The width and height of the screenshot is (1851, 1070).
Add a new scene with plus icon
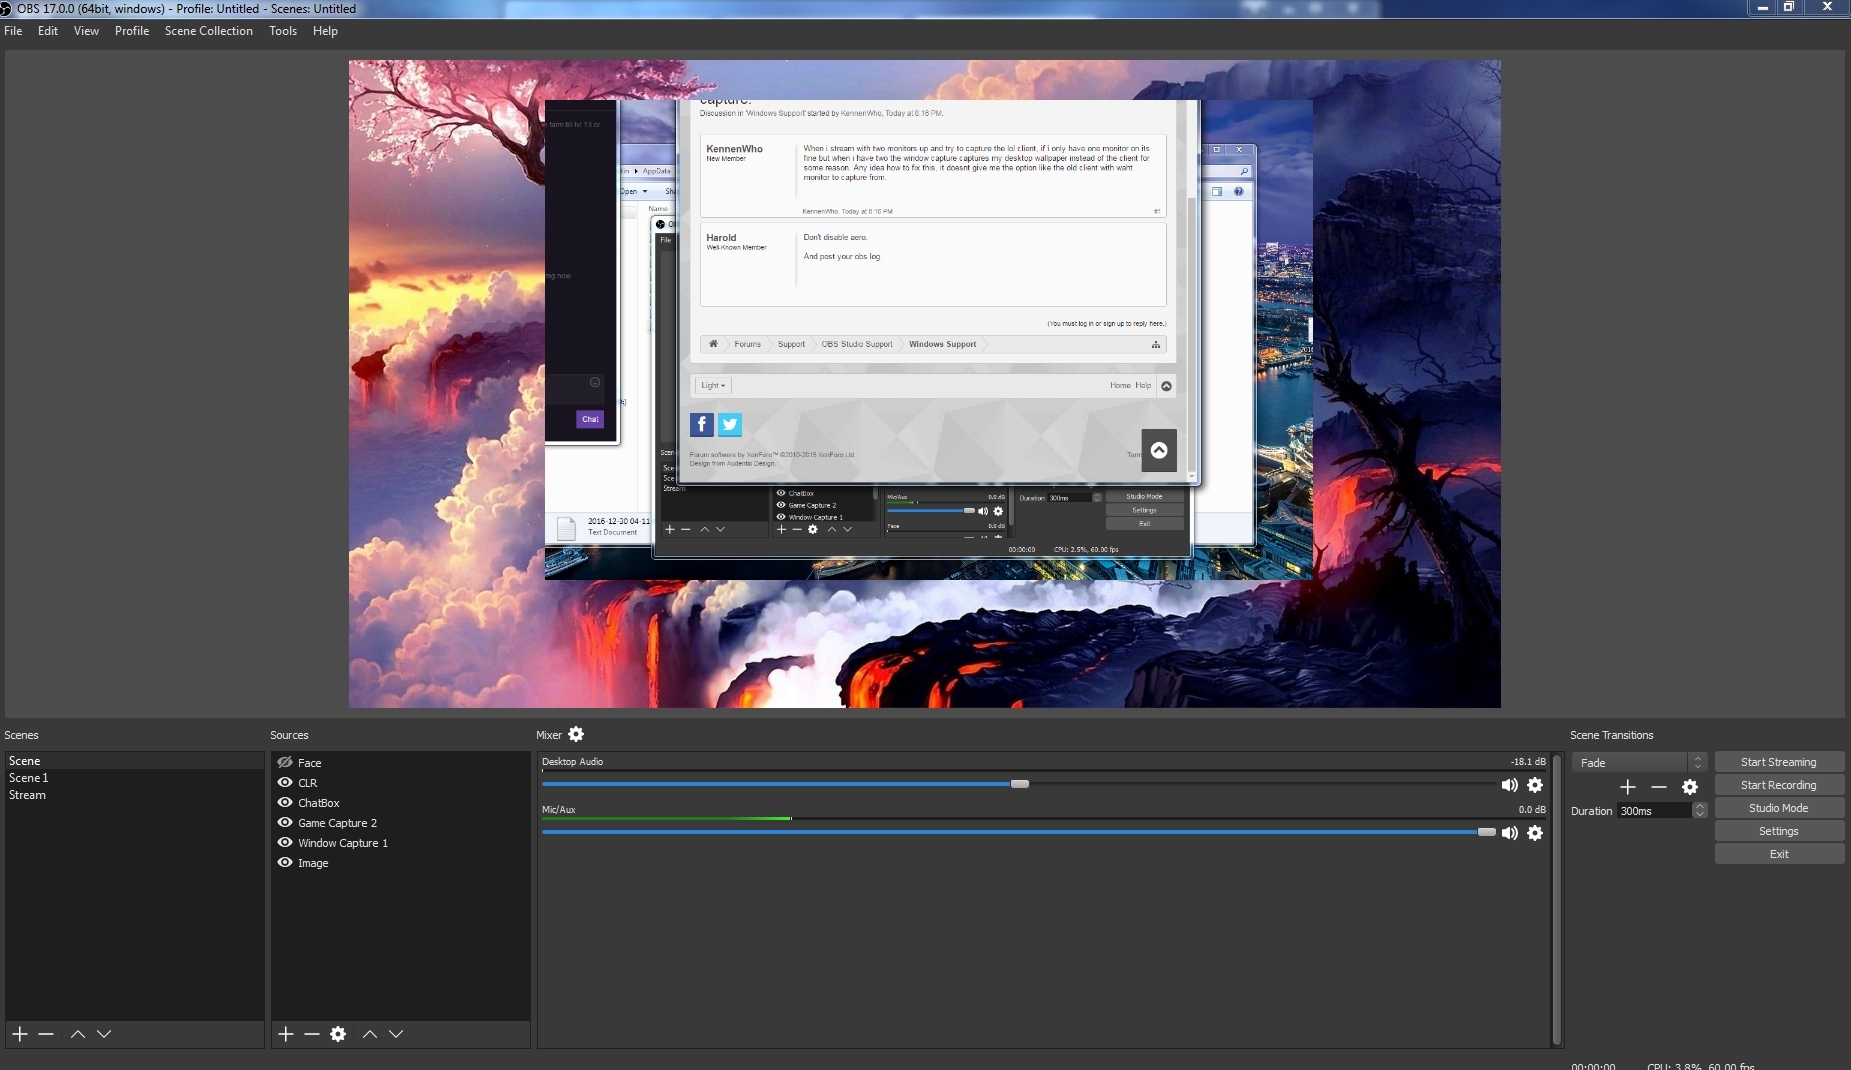coord(20,1034)
